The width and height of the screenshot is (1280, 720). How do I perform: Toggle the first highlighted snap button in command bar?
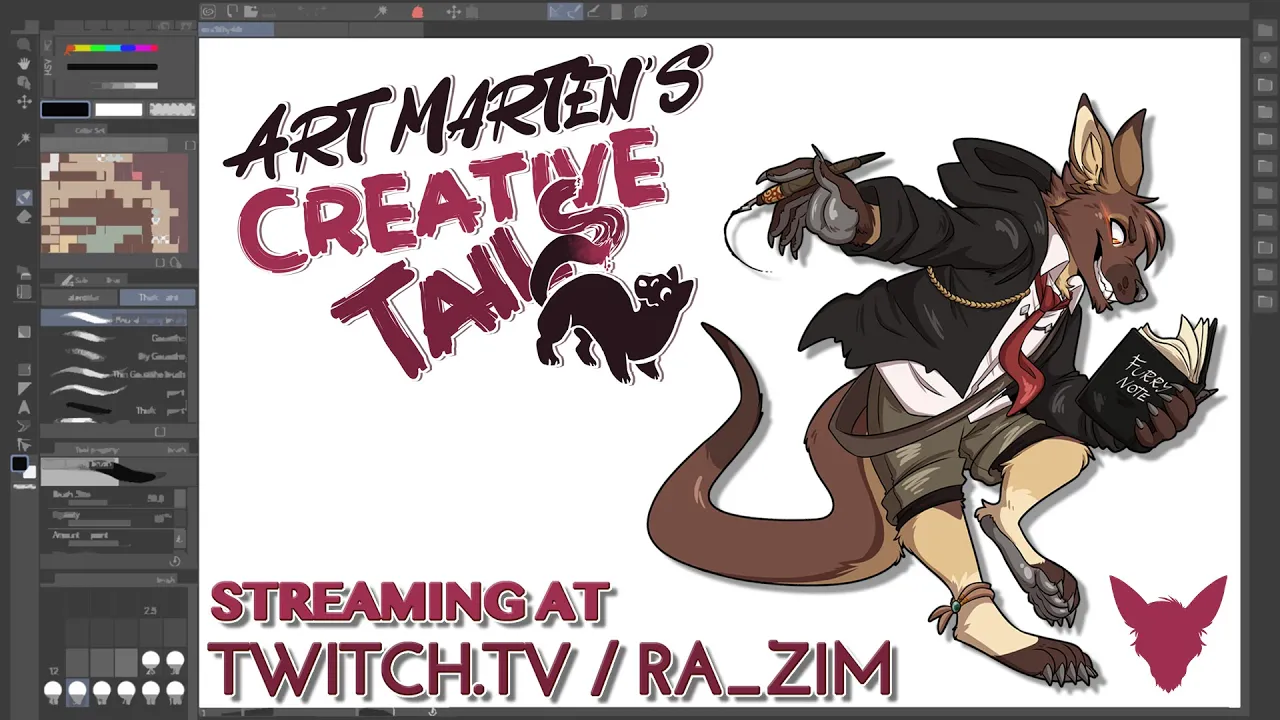tap(556, 12)
